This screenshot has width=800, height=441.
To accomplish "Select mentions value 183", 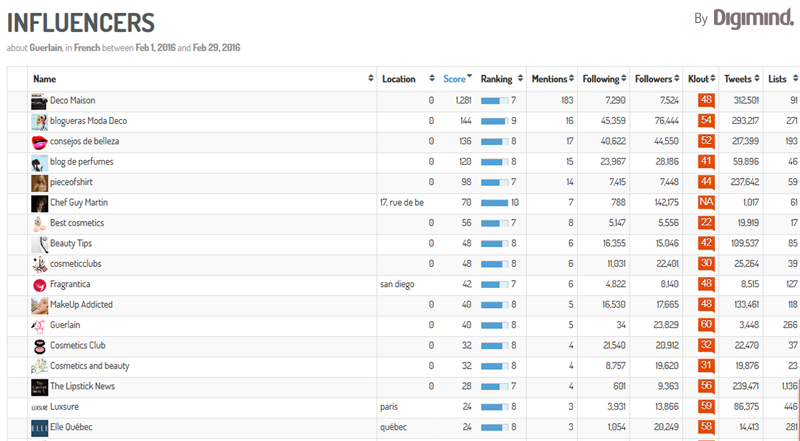I will pos(567,101).
